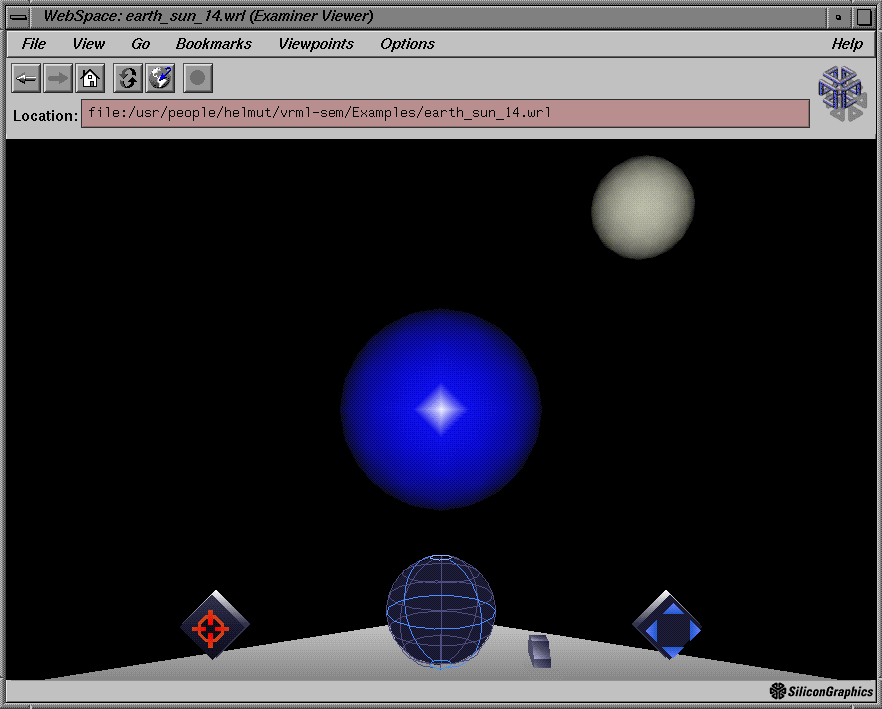
Task: Open the Help menu
Action: [x=847, y=44]
